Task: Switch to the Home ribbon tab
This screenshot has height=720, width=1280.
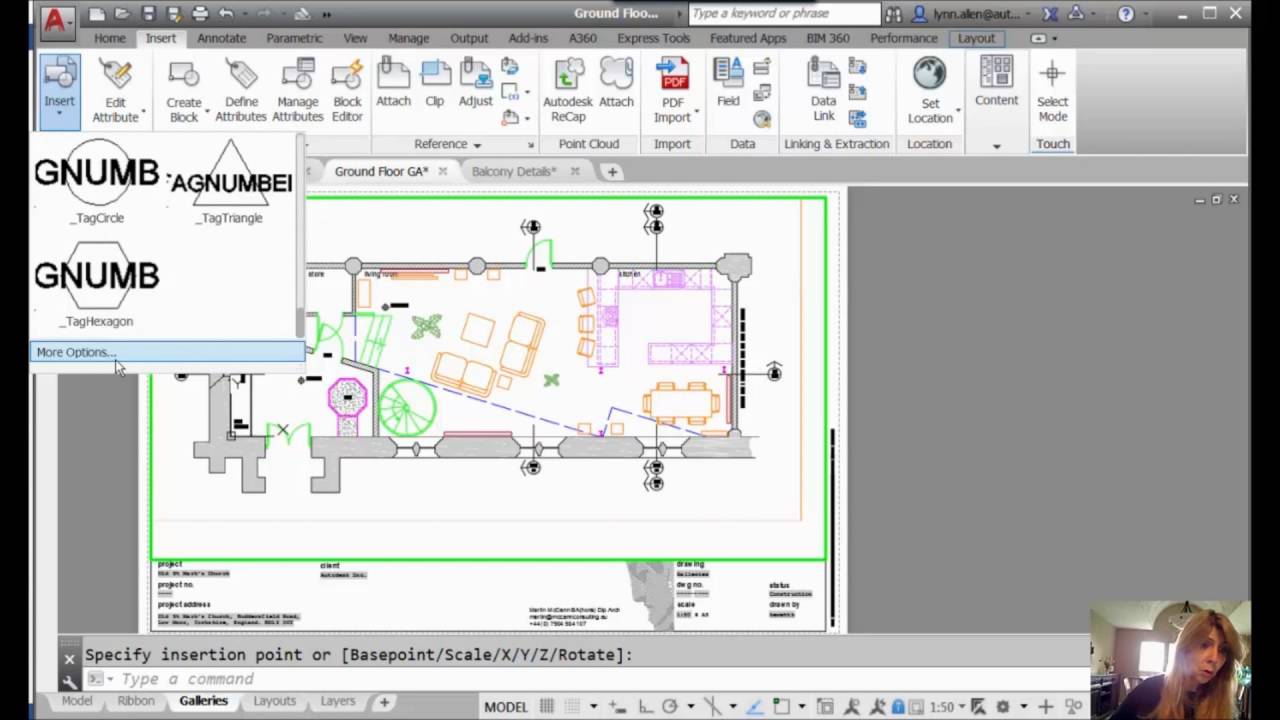Action: [110, 38]
